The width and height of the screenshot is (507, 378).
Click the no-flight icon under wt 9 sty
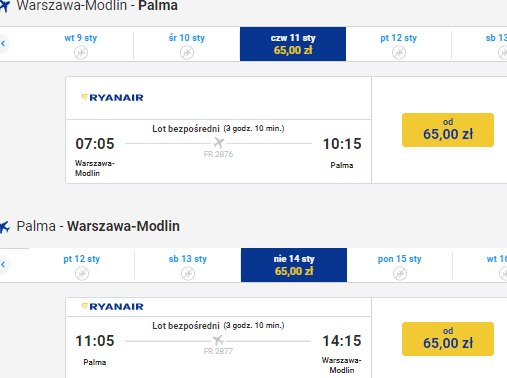click(81, 53)
